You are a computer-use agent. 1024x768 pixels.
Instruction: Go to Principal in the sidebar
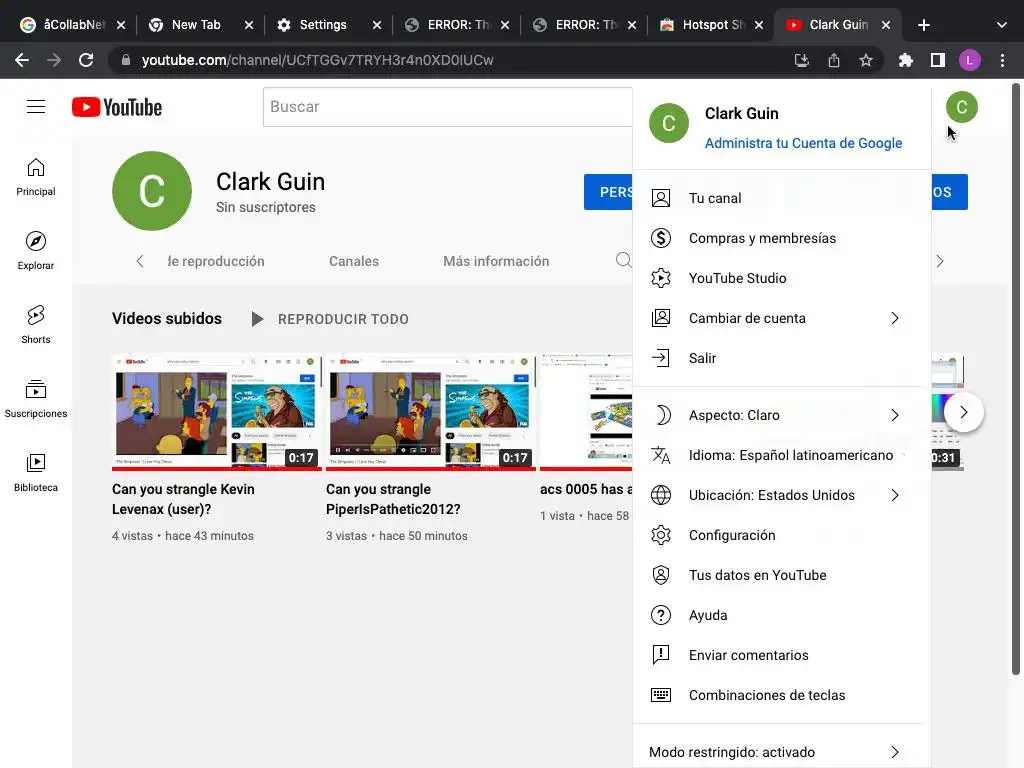(x=36, y=177)
